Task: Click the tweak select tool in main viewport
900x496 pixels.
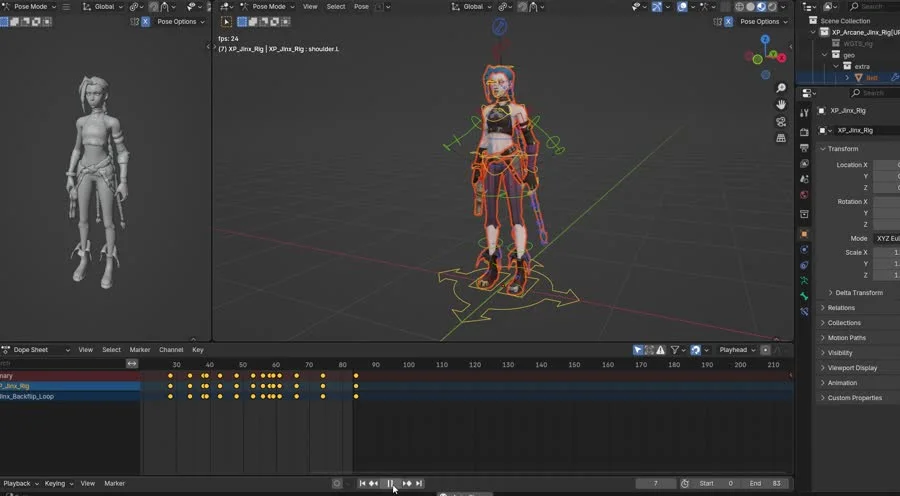Action: (x=226, y=22)
